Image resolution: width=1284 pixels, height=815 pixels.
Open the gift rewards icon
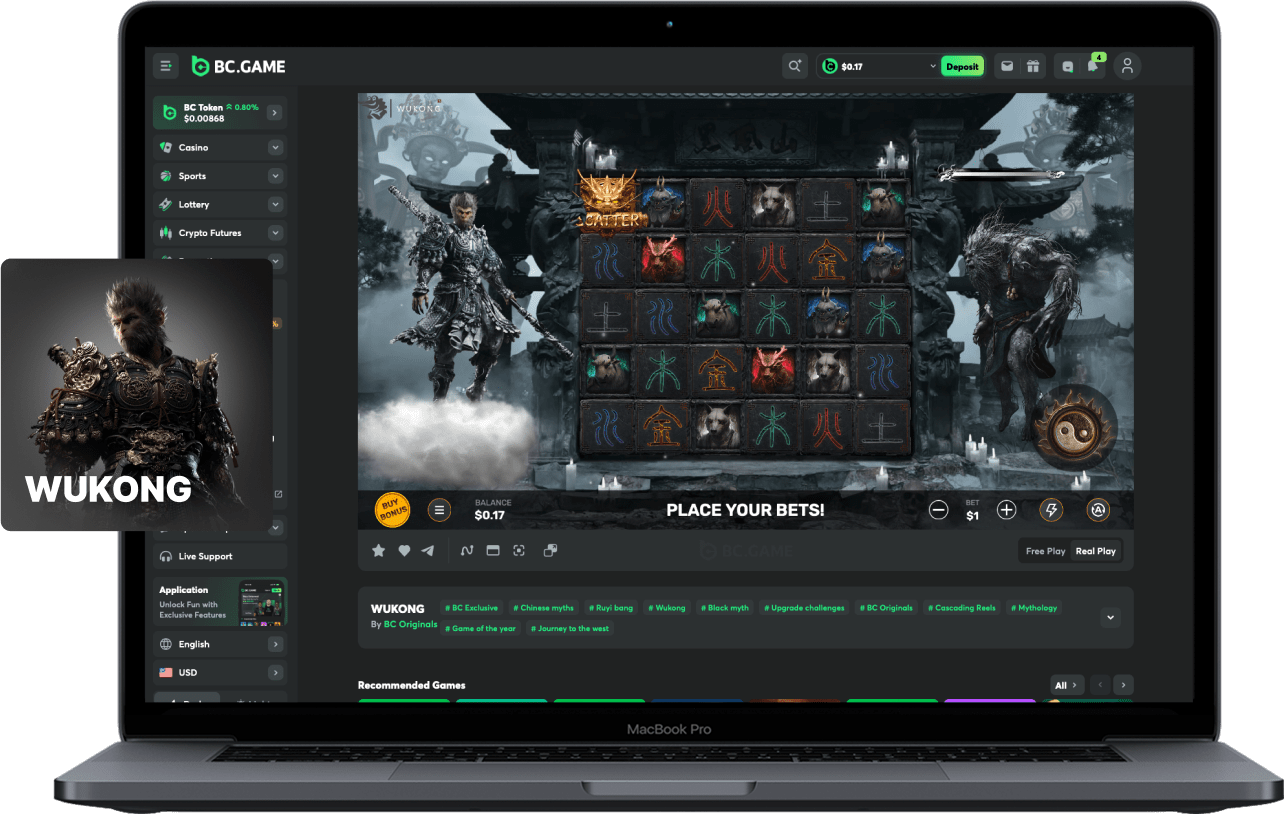tap(1033, 66)
